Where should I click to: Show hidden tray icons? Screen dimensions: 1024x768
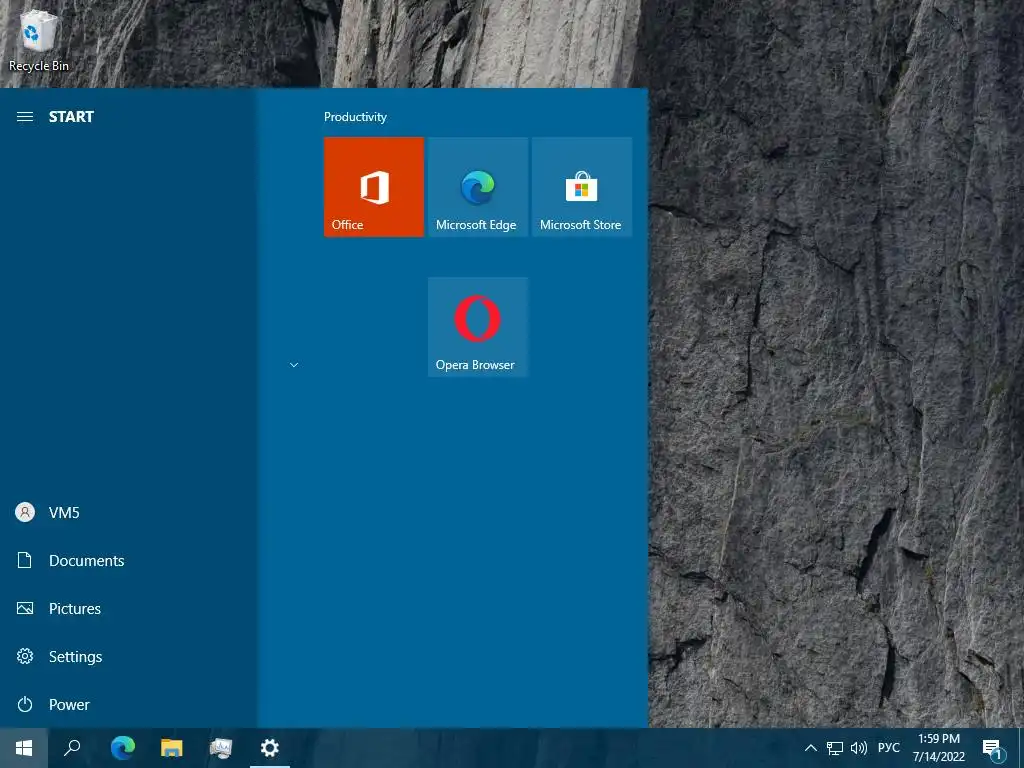pos(810,748)
